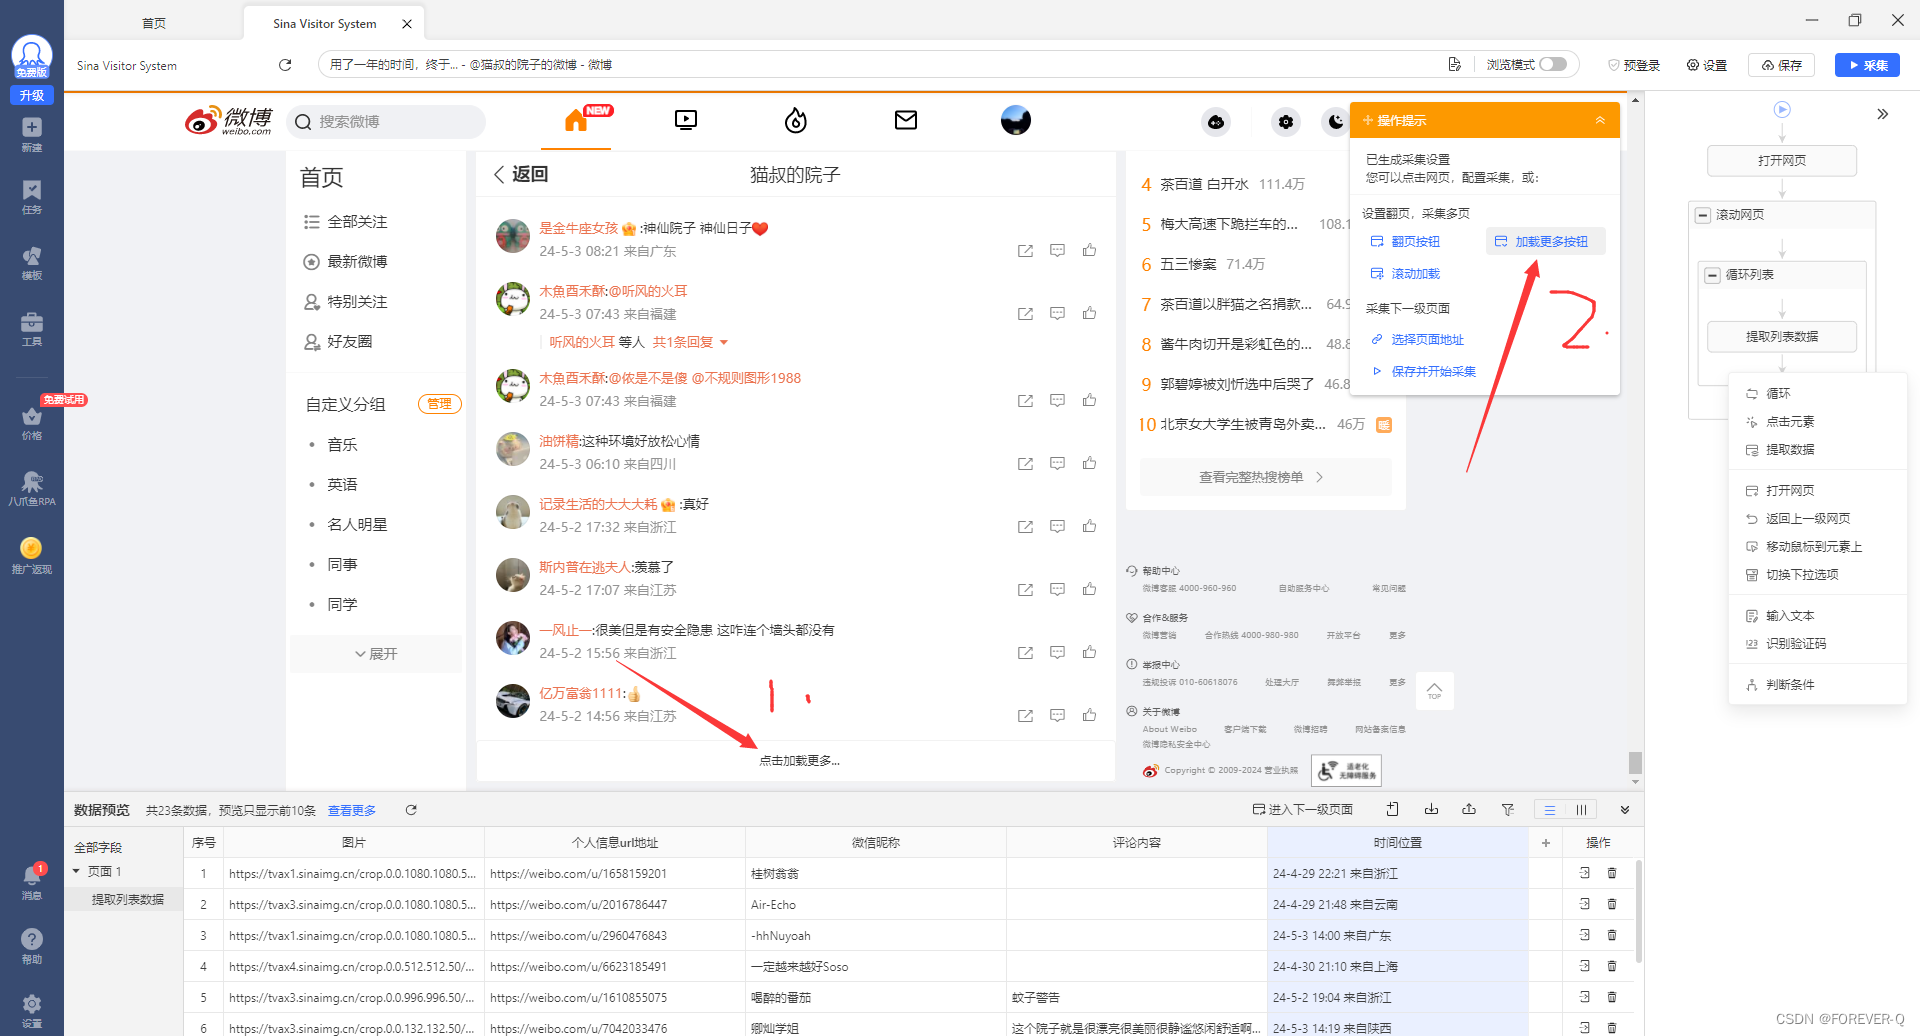The image size is (1920, 1036).
Task: Click the filter funnel icon in data preview
Action: click(x=1508, y=810)
